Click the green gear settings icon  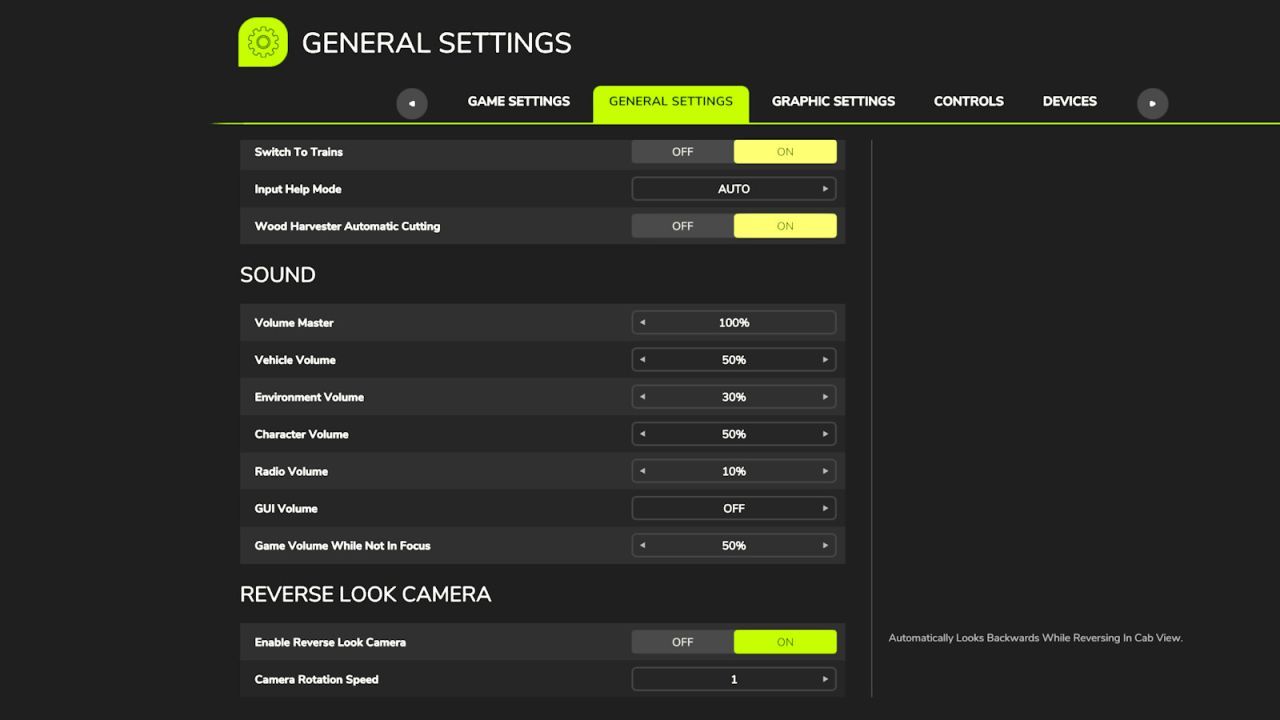click(263, 43)
